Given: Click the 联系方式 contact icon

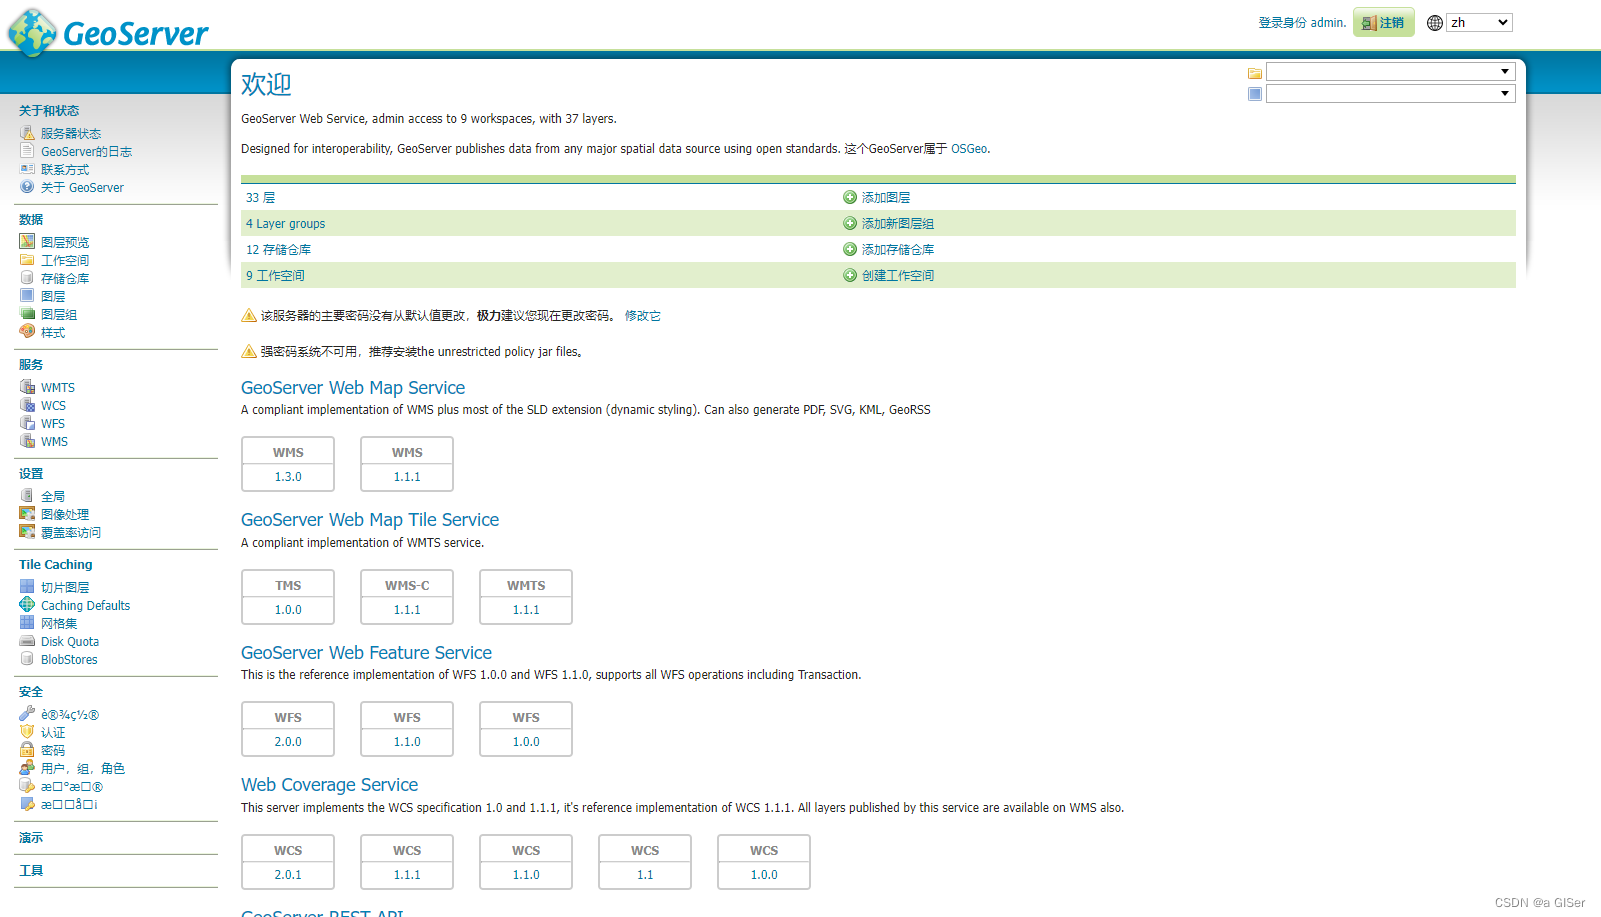Looking at the screenshot, I should pos(27,169).
